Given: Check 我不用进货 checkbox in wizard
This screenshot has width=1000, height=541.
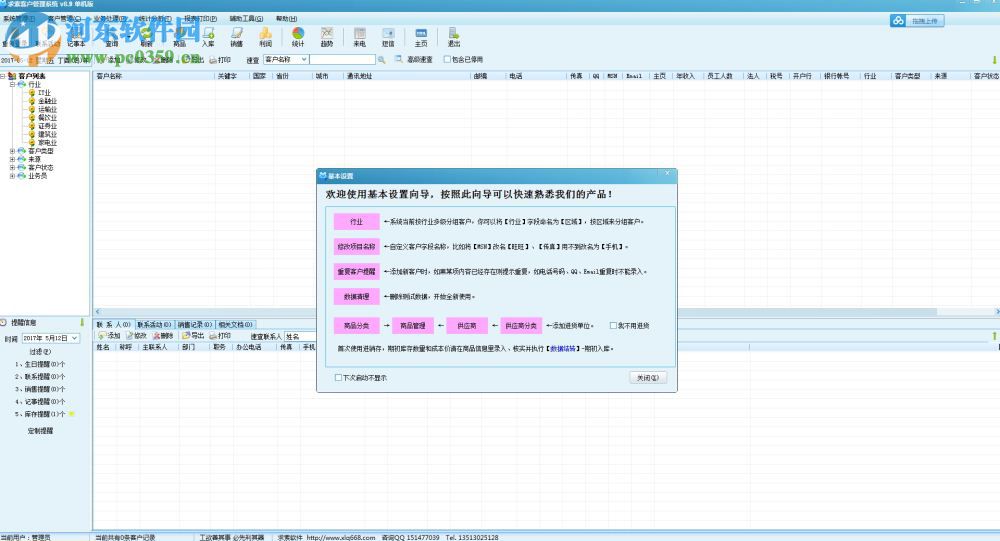Looking at the screenshot, I should (613, 325).
